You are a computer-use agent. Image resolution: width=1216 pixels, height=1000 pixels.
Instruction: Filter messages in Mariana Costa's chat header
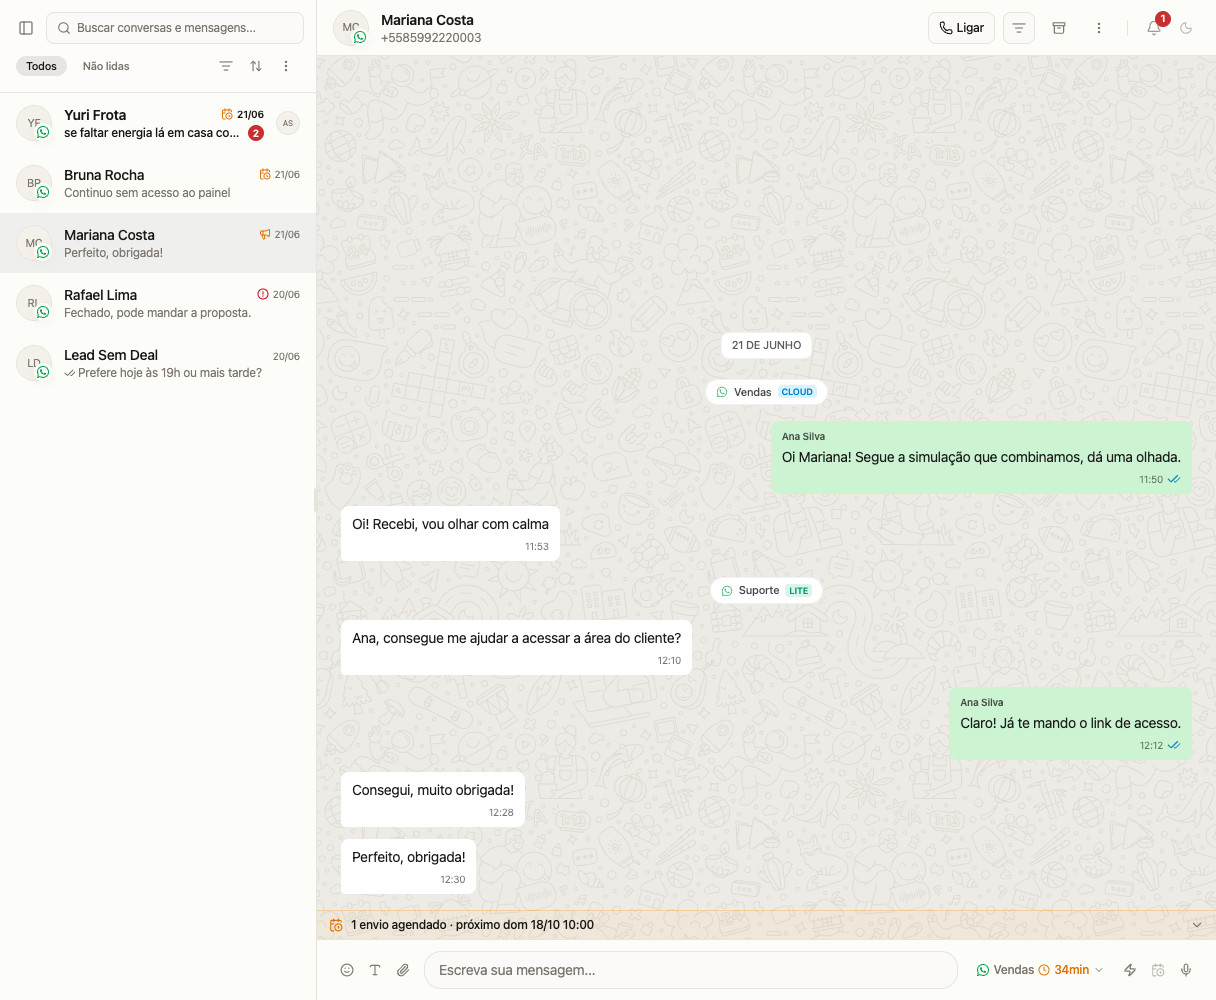tap(1019, 28)
